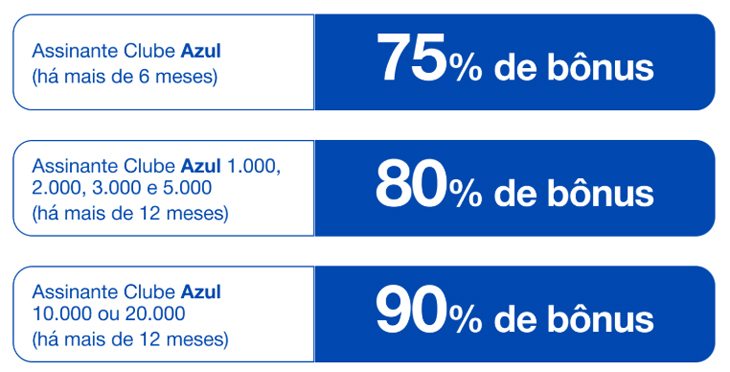The image size is (730, 372).
Task: Click 'de bônus' text beside 75%
Action: 574,68
